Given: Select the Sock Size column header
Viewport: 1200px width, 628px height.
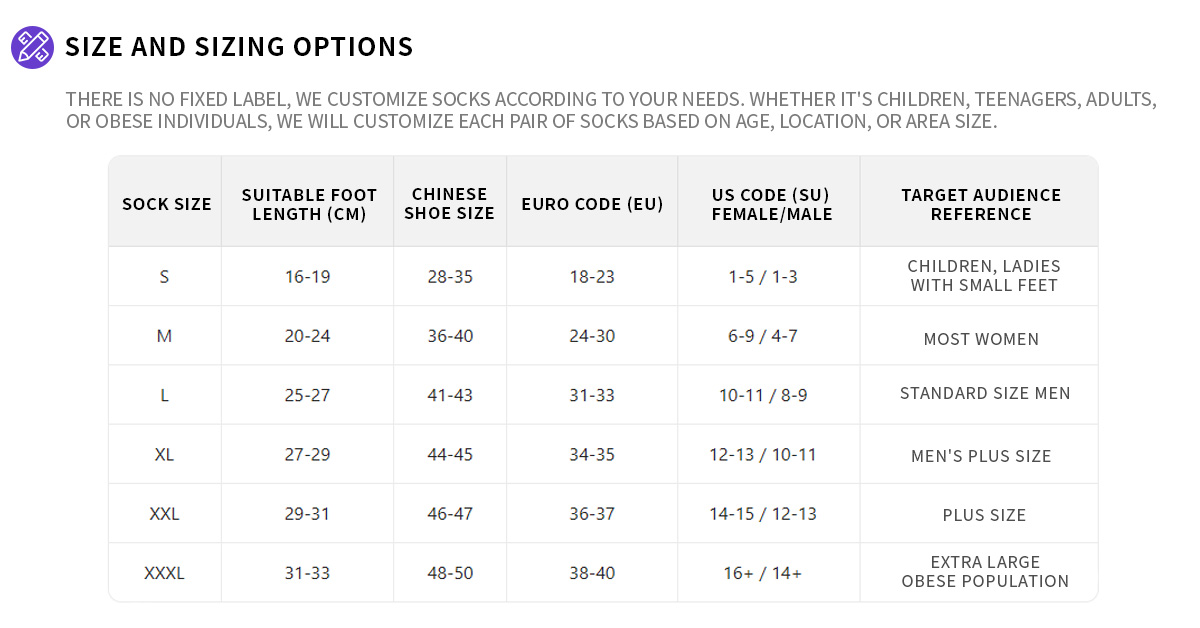Looking at the screenshot, I should coord(166,204).
